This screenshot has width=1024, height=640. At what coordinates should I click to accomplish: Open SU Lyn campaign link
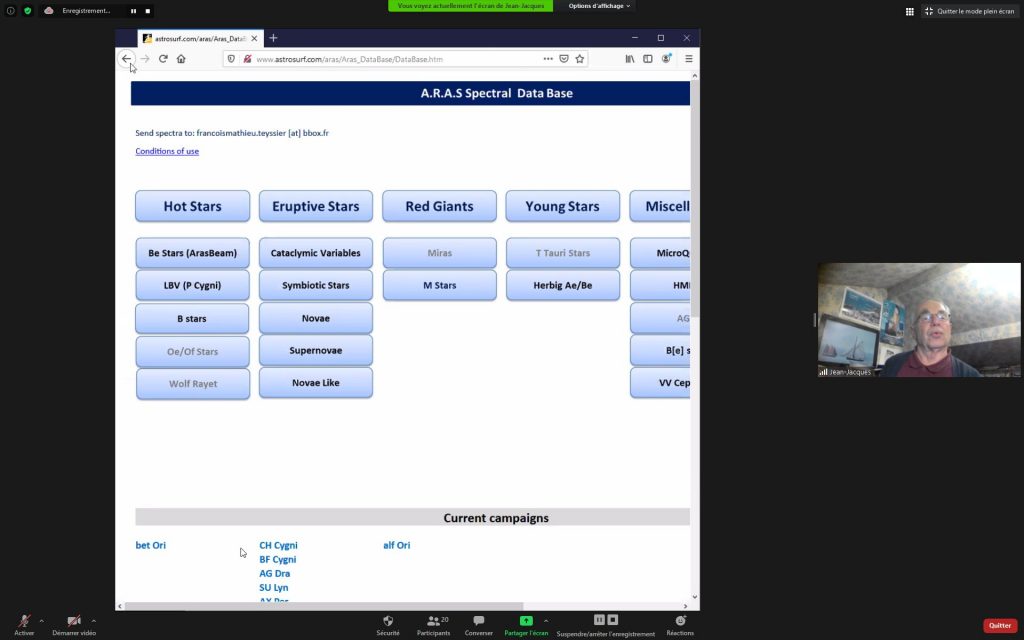click(274, 588)
